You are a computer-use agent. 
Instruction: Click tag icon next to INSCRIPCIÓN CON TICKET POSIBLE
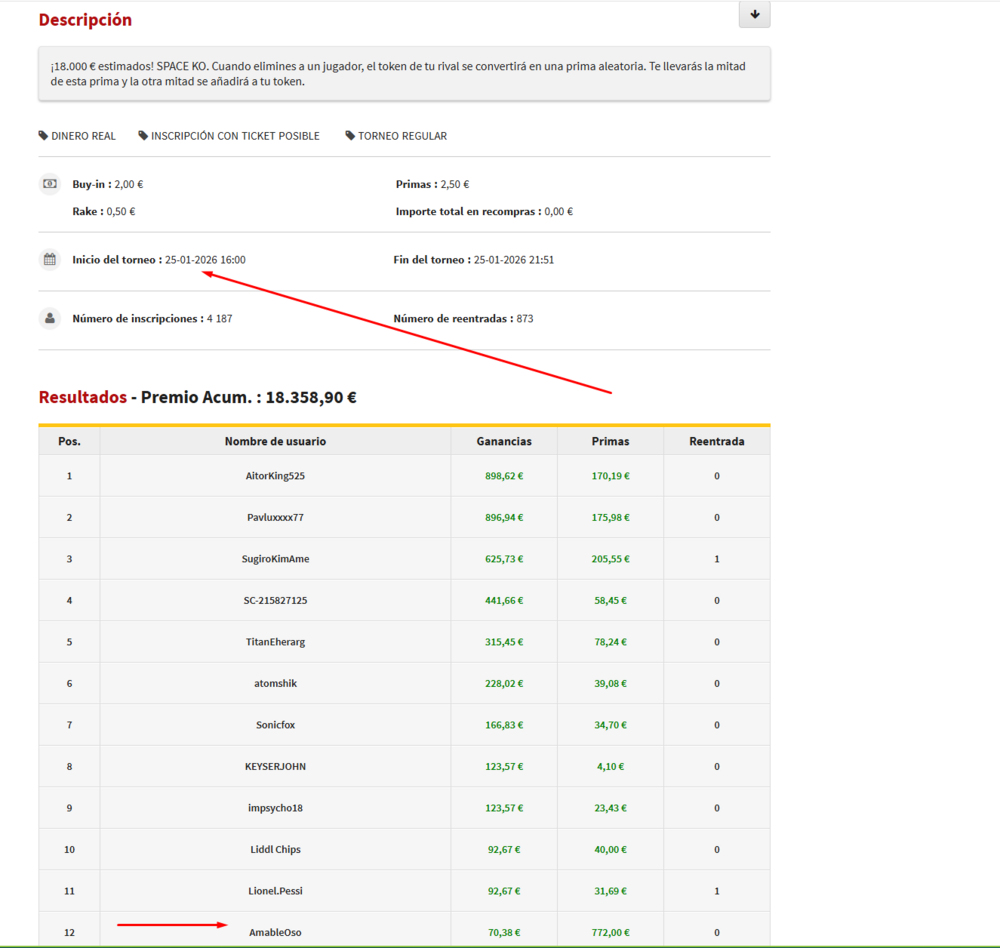[143, 136]
